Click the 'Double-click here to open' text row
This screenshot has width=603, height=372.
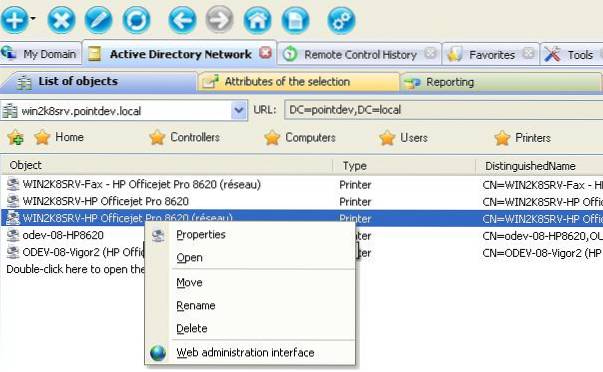[75, 269]
